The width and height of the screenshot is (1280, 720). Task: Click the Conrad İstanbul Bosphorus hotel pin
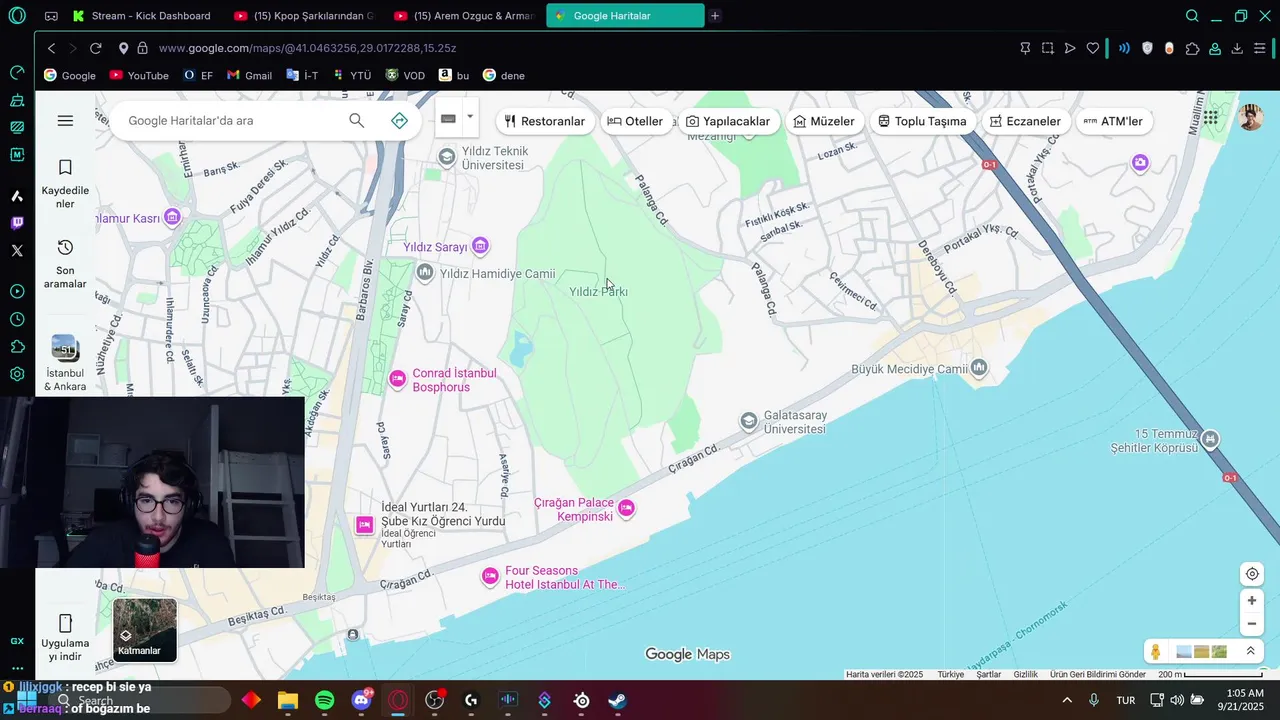pyautogui.click(x=397, y=379)
